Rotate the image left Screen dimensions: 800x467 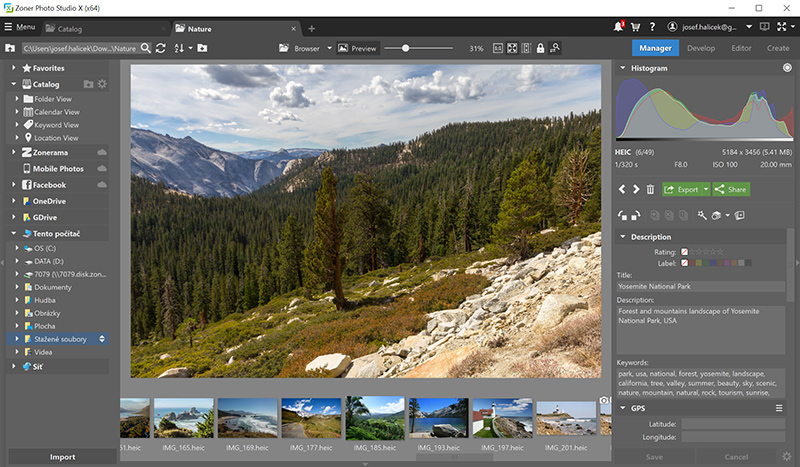point(622,215)
